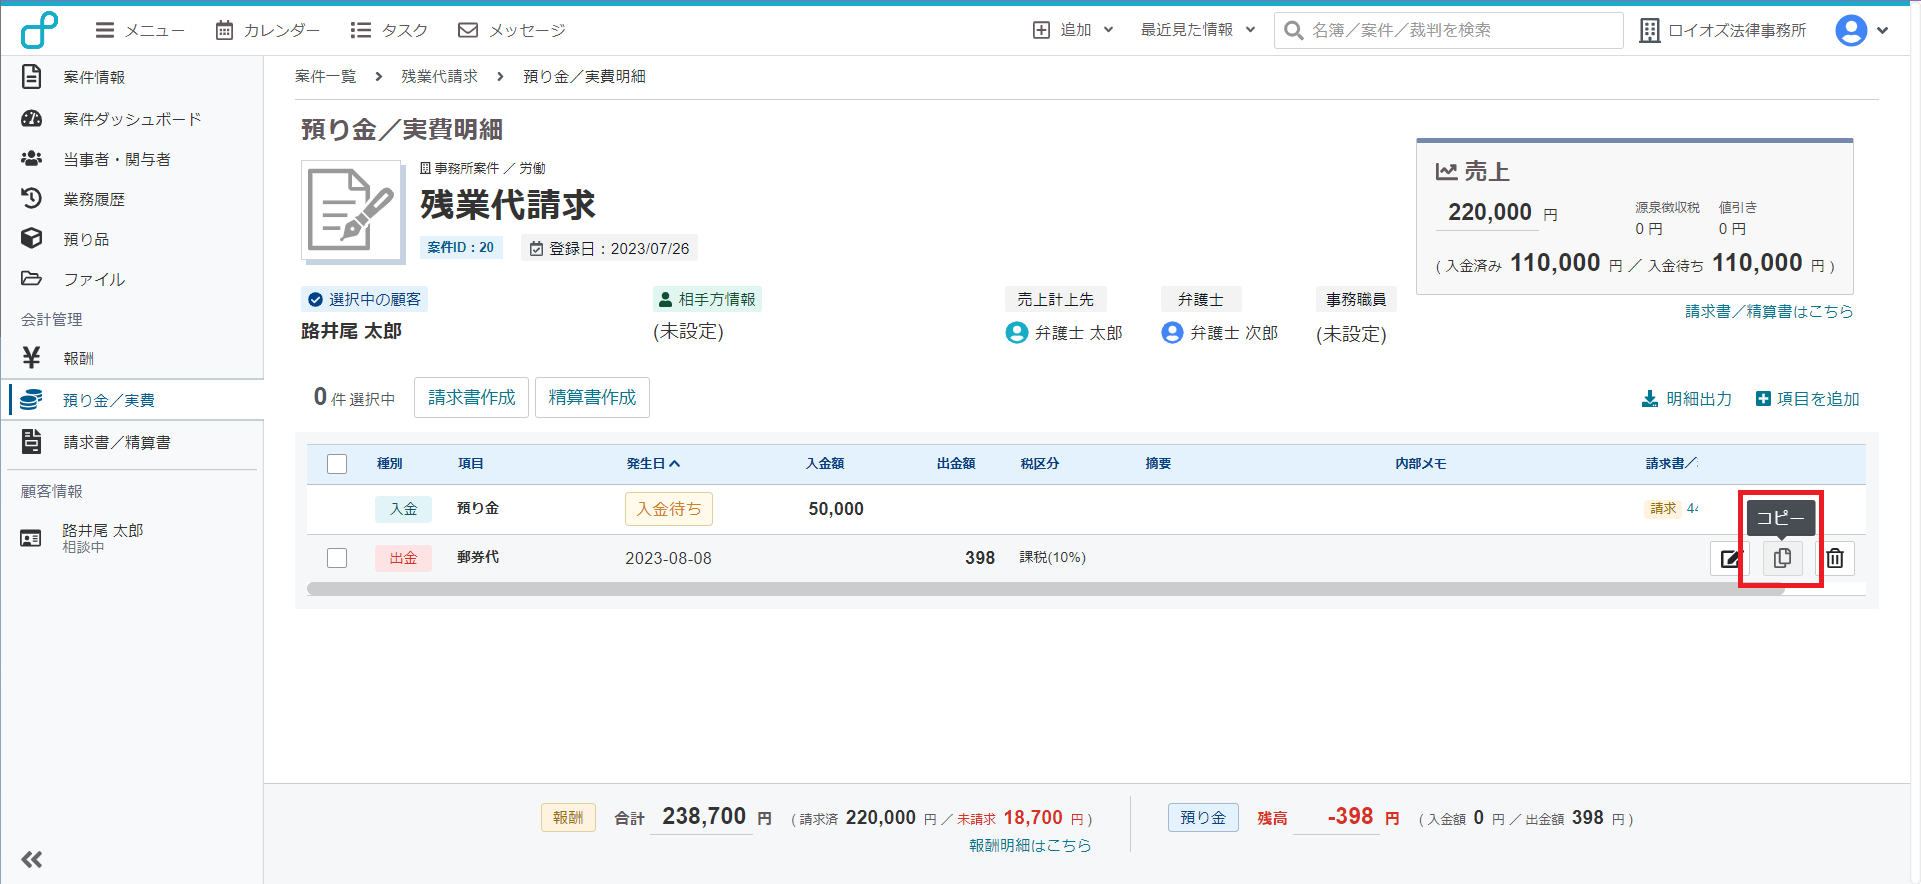Screen dimensions: 1921x884
Task: Click the 報酬 badge in footer summary
Action: tap(568, 818)
